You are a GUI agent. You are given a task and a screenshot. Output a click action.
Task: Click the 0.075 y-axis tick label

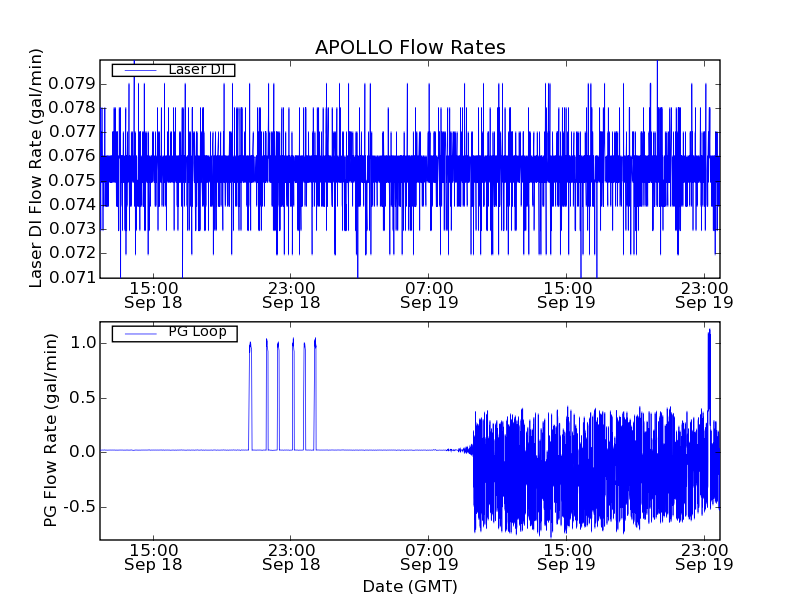[72, 180]
